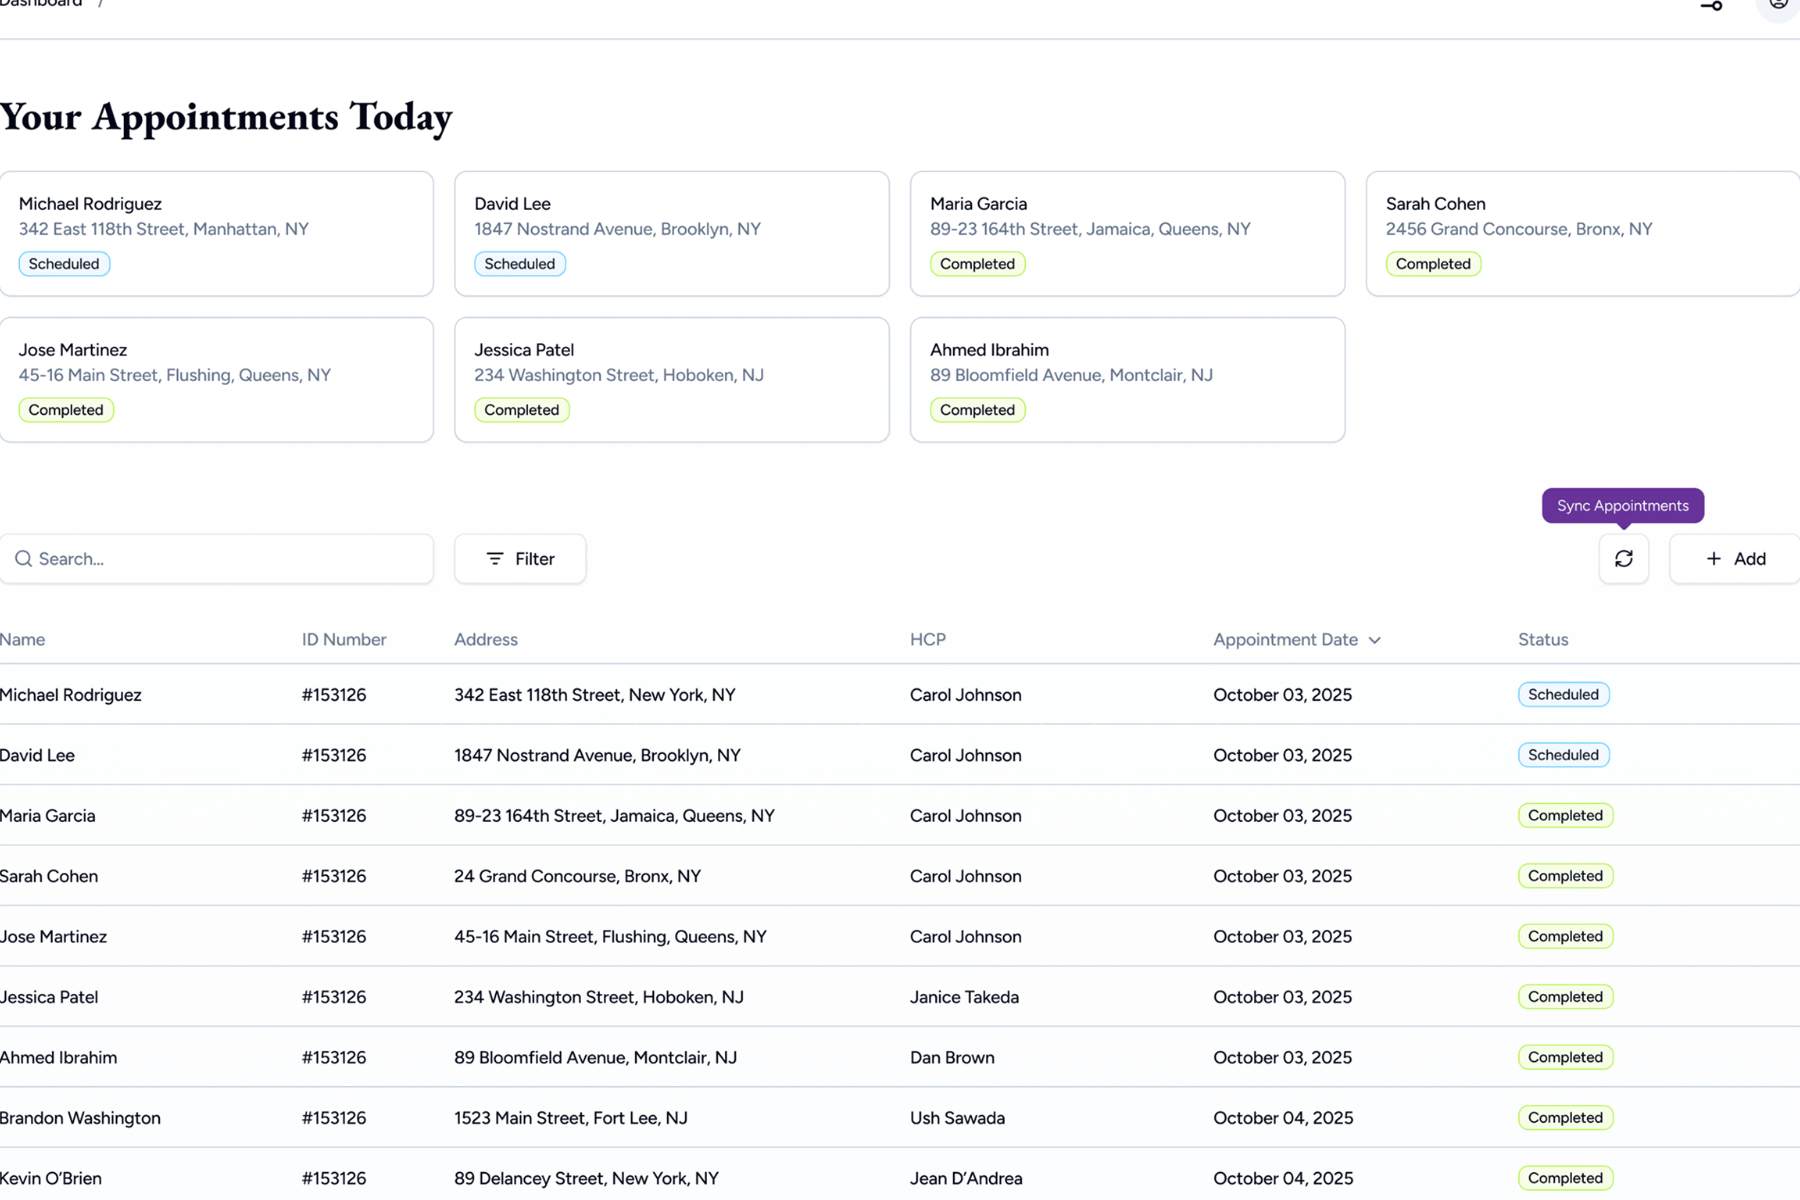The image size is (1800, 1200).
Task: Click the filter lines icon
Action: 495,559
